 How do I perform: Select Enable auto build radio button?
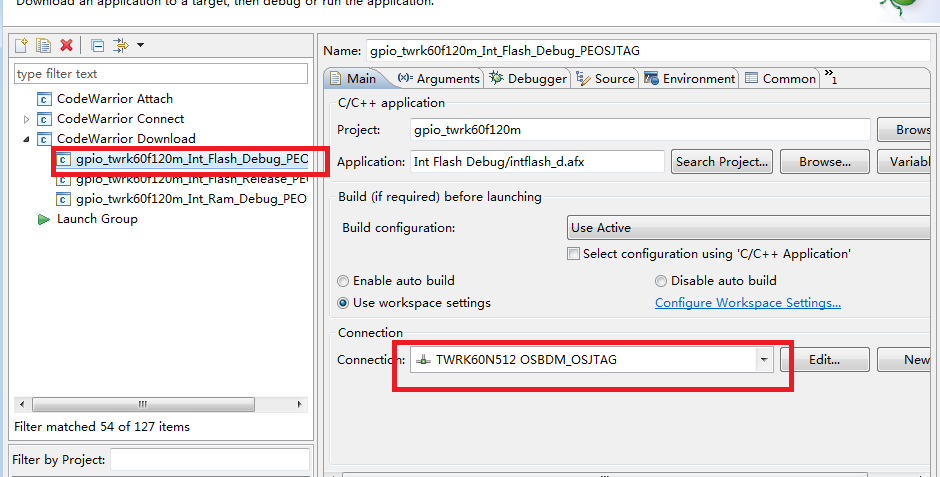coord(343,281)
